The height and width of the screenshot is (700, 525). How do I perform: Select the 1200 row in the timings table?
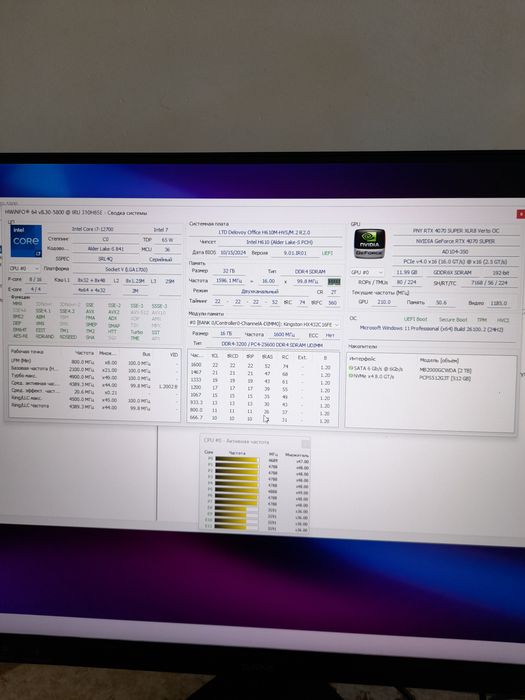pyautogui.click(x=262, y=389)
